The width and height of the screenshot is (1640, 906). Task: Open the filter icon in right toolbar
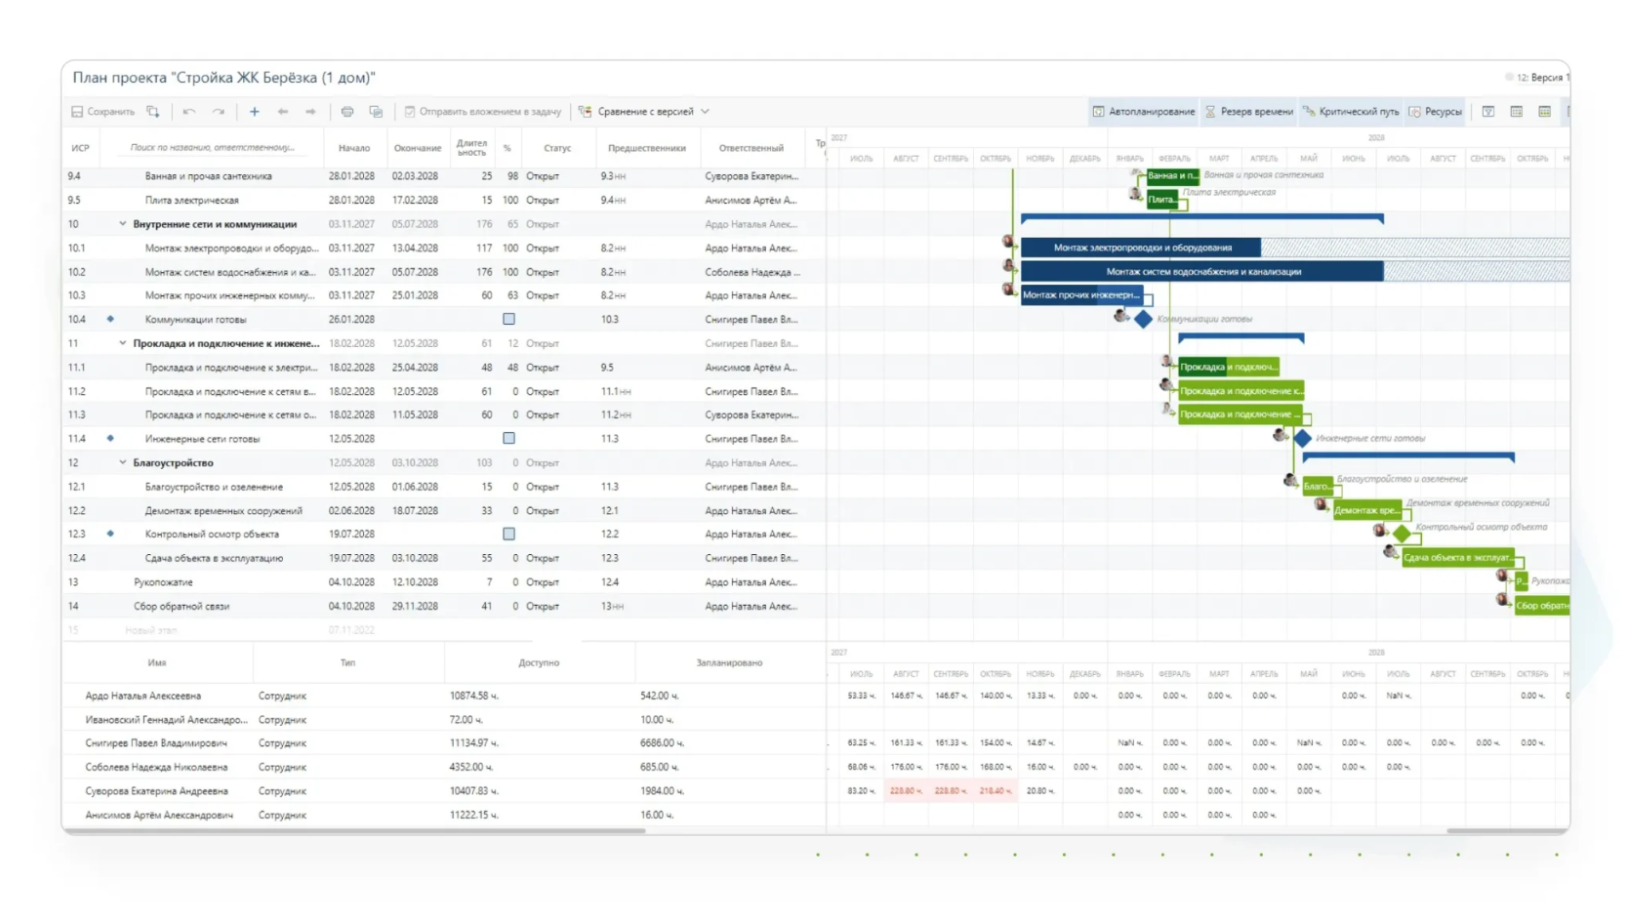tap(1488, 112)
